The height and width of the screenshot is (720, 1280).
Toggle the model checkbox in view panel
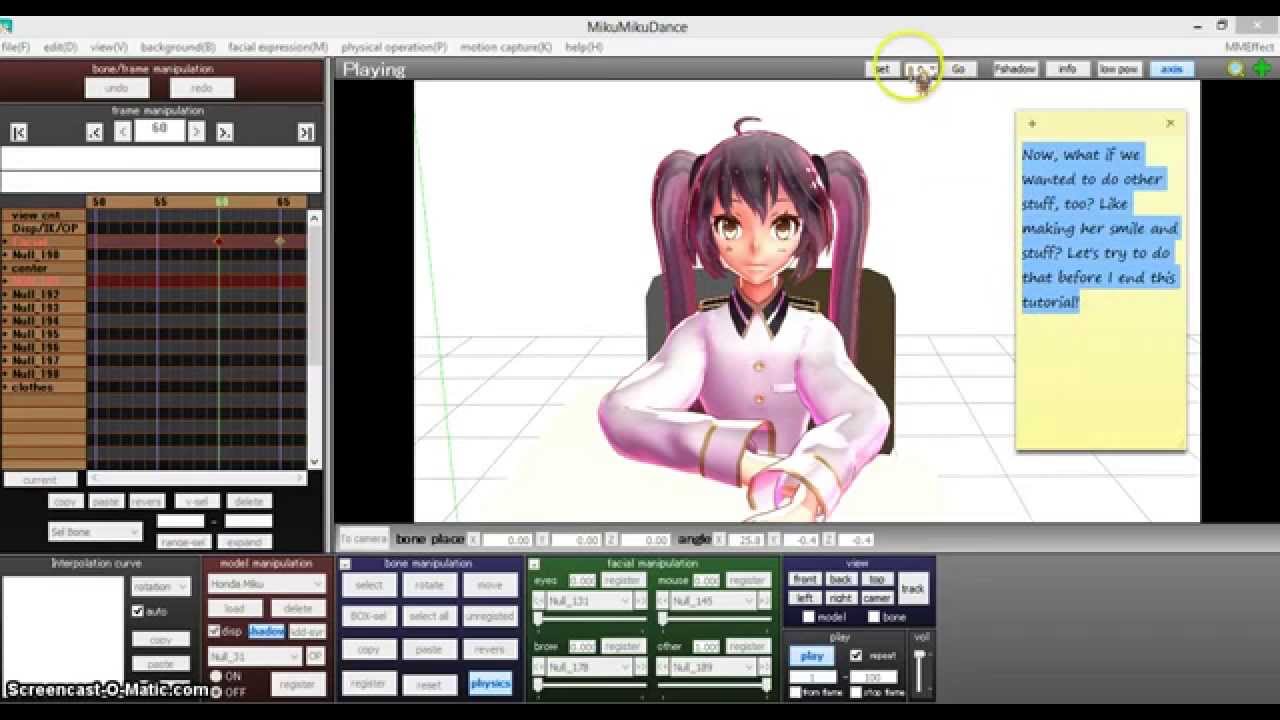809,617
